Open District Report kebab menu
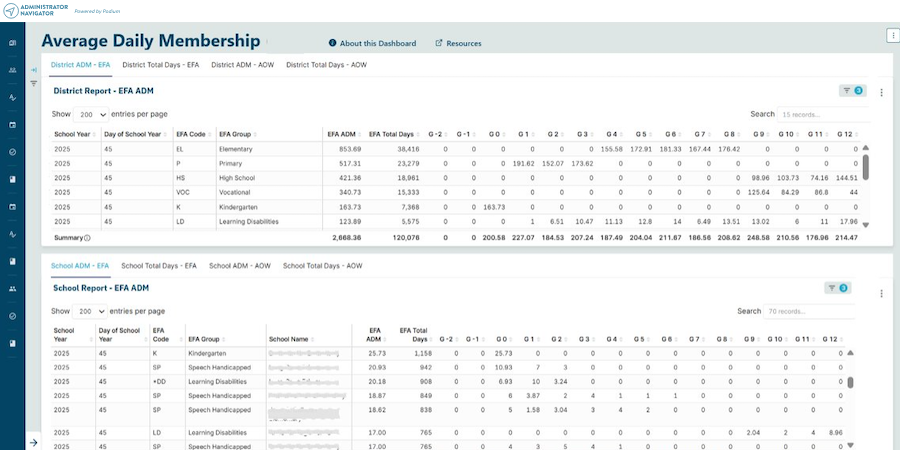Viewport: 900px width, 450px height. 882,92
